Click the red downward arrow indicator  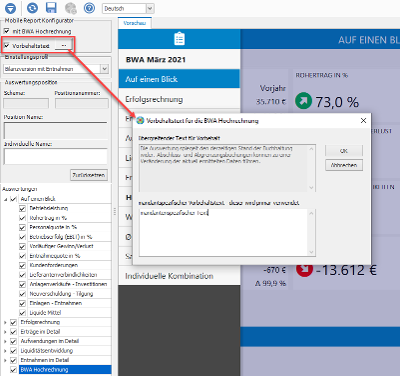(x=304, y=269)
